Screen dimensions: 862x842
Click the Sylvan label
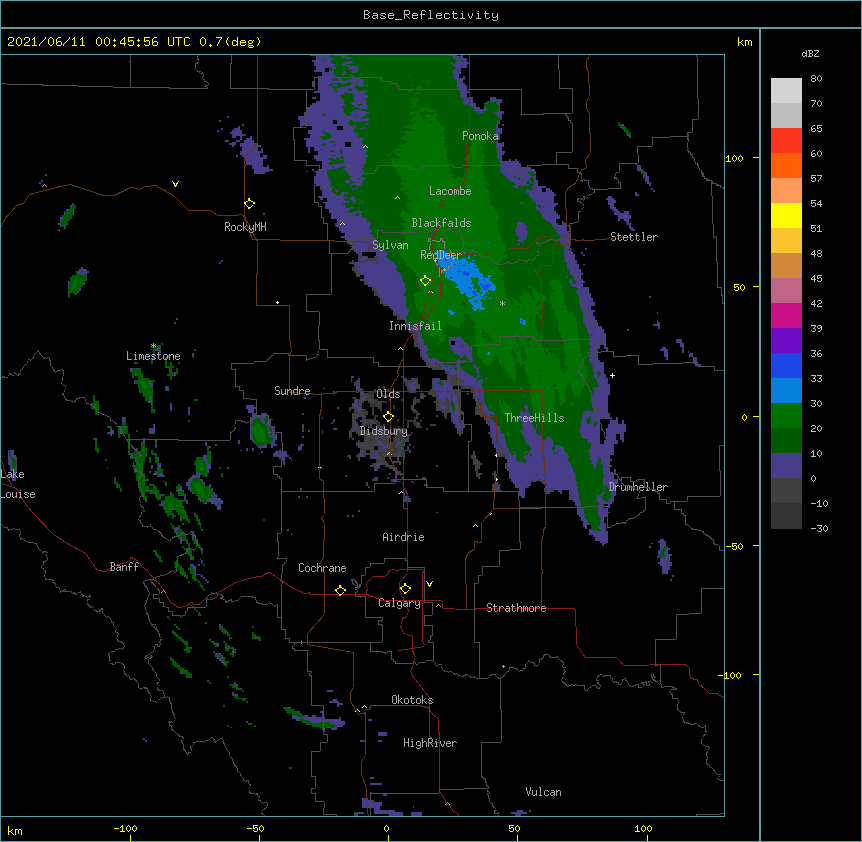(390, 245)
